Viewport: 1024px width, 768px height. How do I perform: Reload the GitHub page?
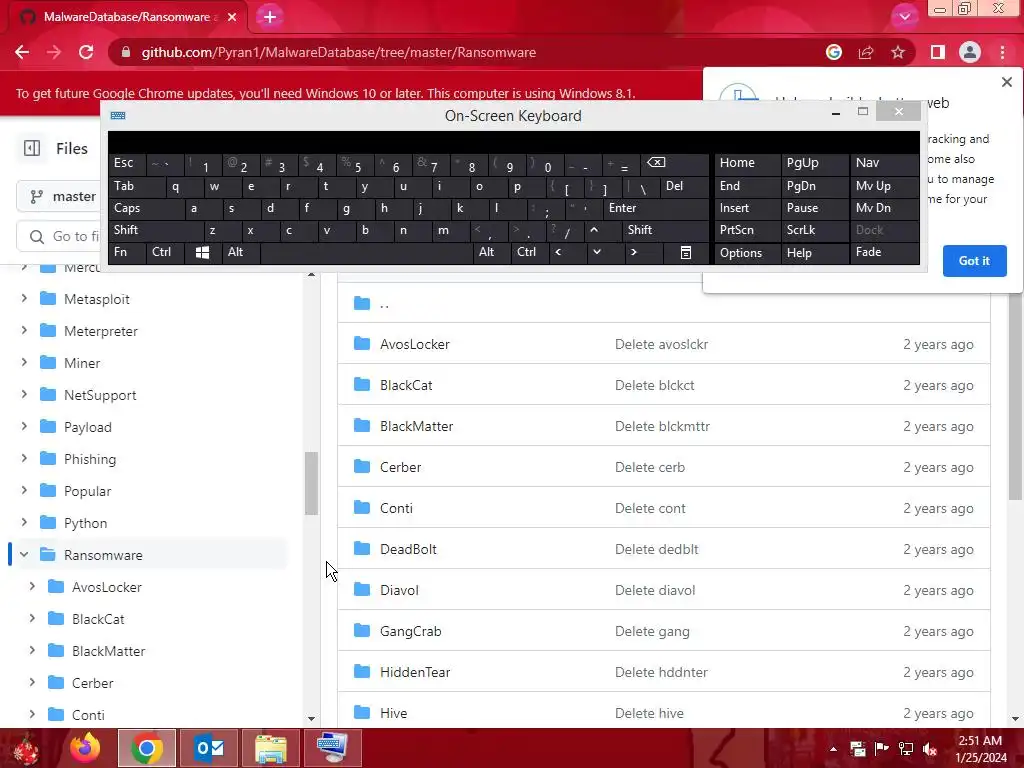click(x=86, y=52)
